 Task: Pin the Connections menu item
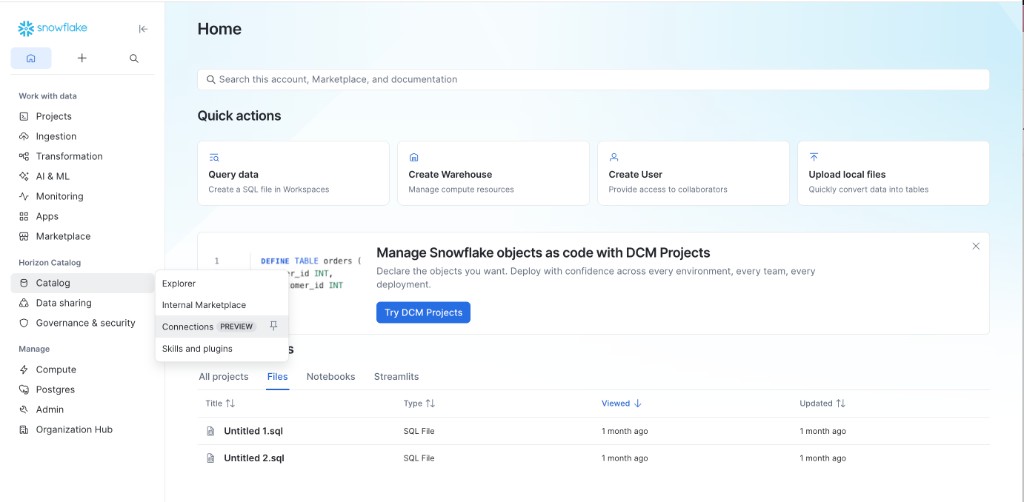tap(274, 326)
